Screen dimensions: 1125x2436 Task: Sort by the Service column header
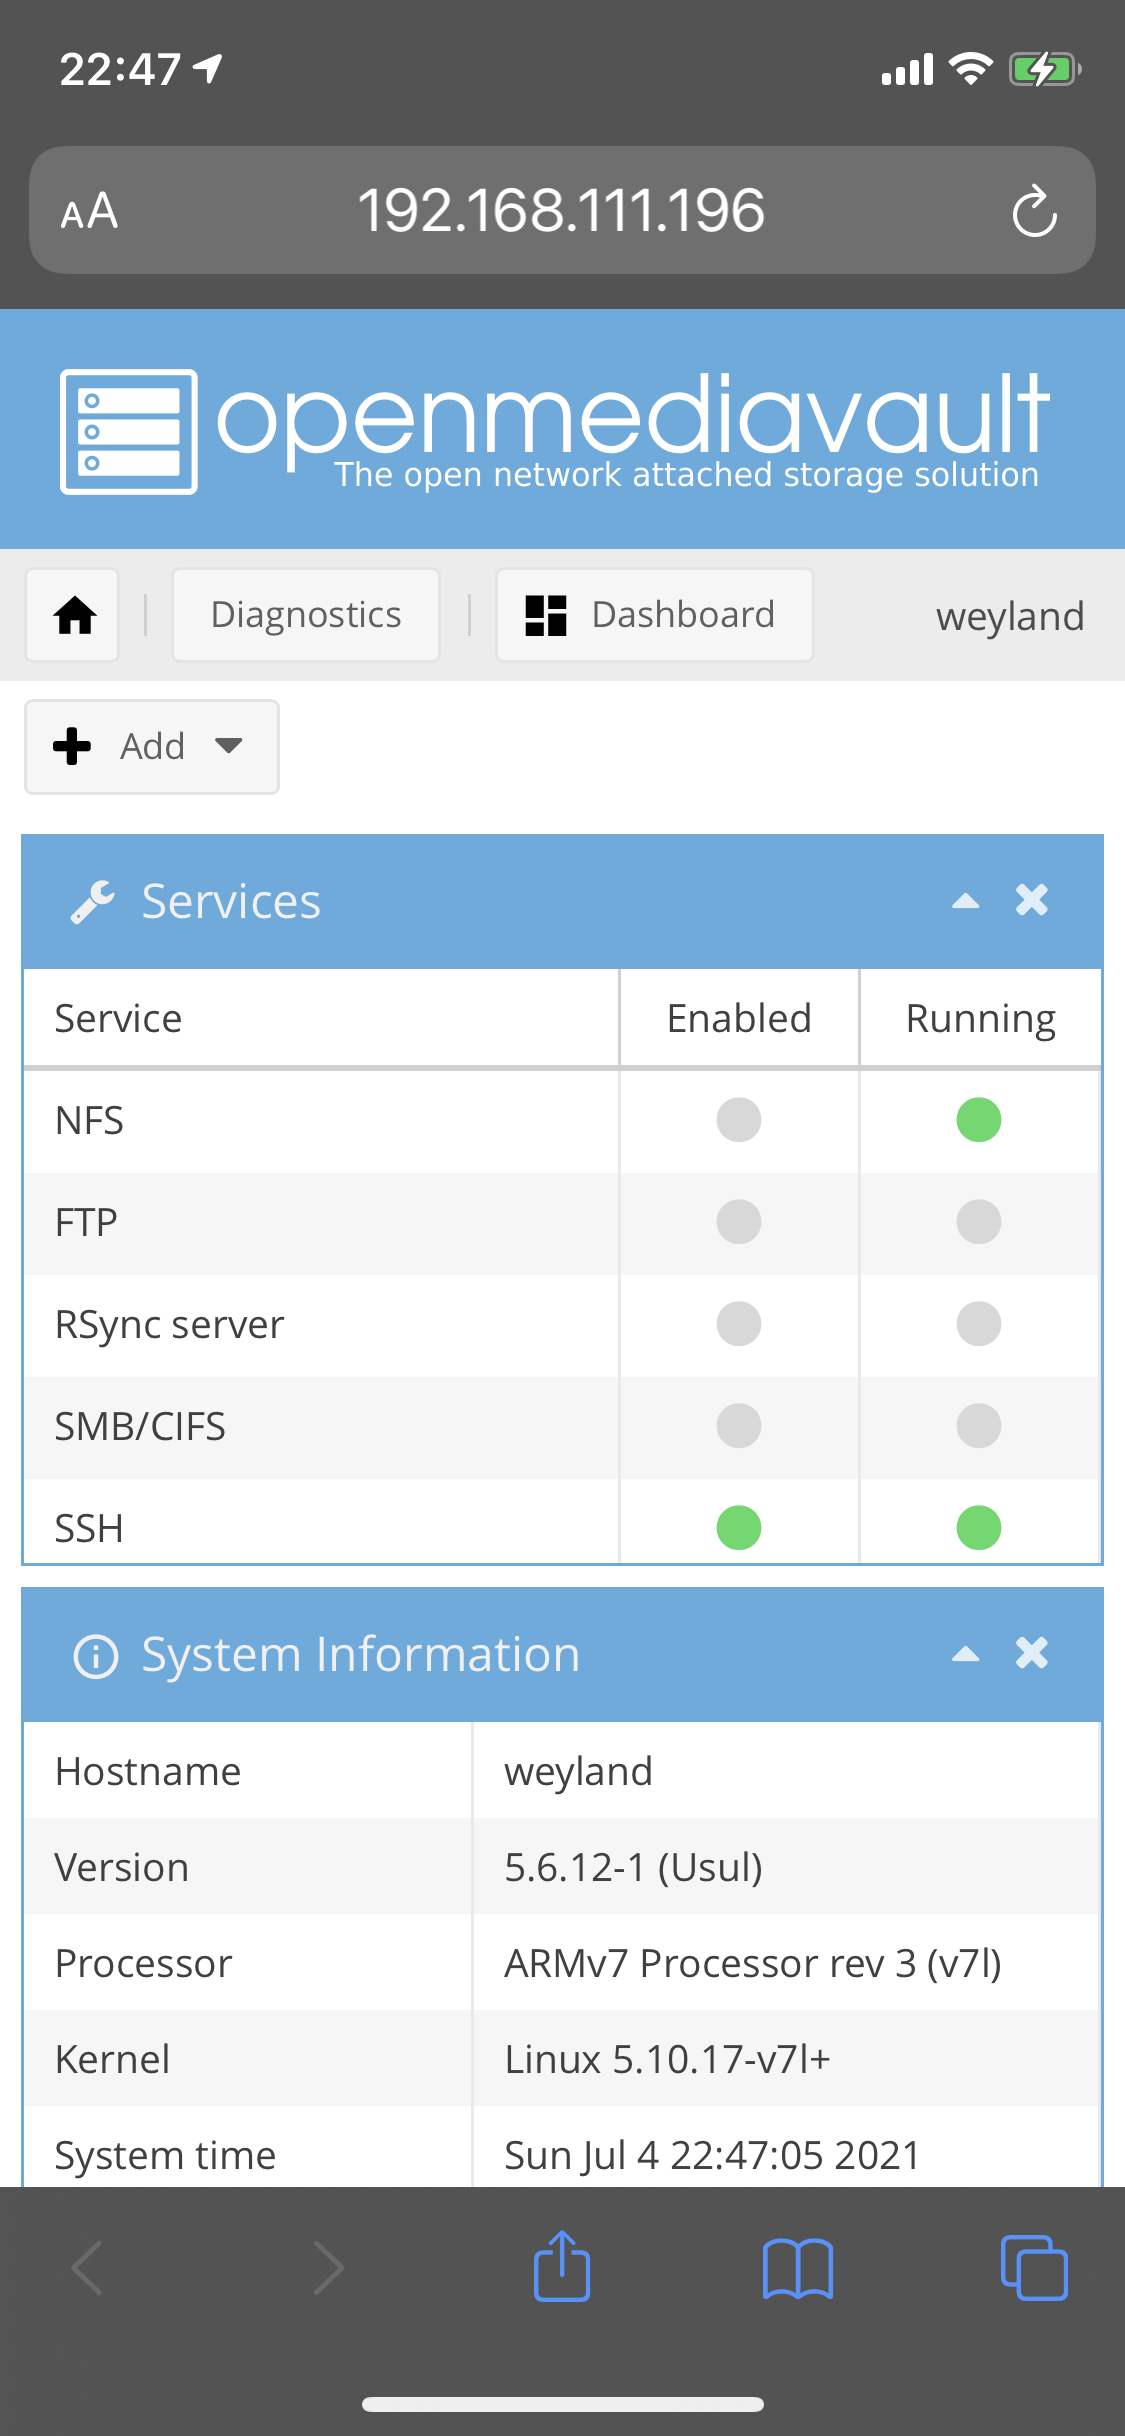click(x=321, y=1018)
